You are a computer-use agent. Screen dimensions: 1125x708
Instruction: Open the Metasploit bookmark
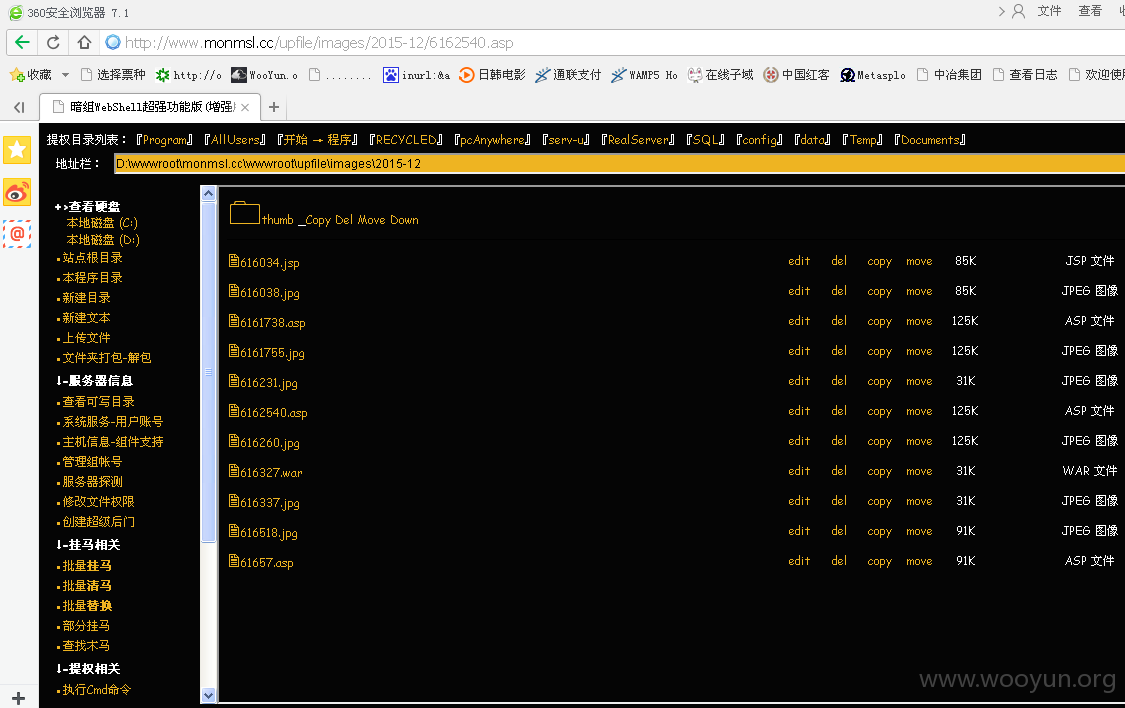pos(873,75)
